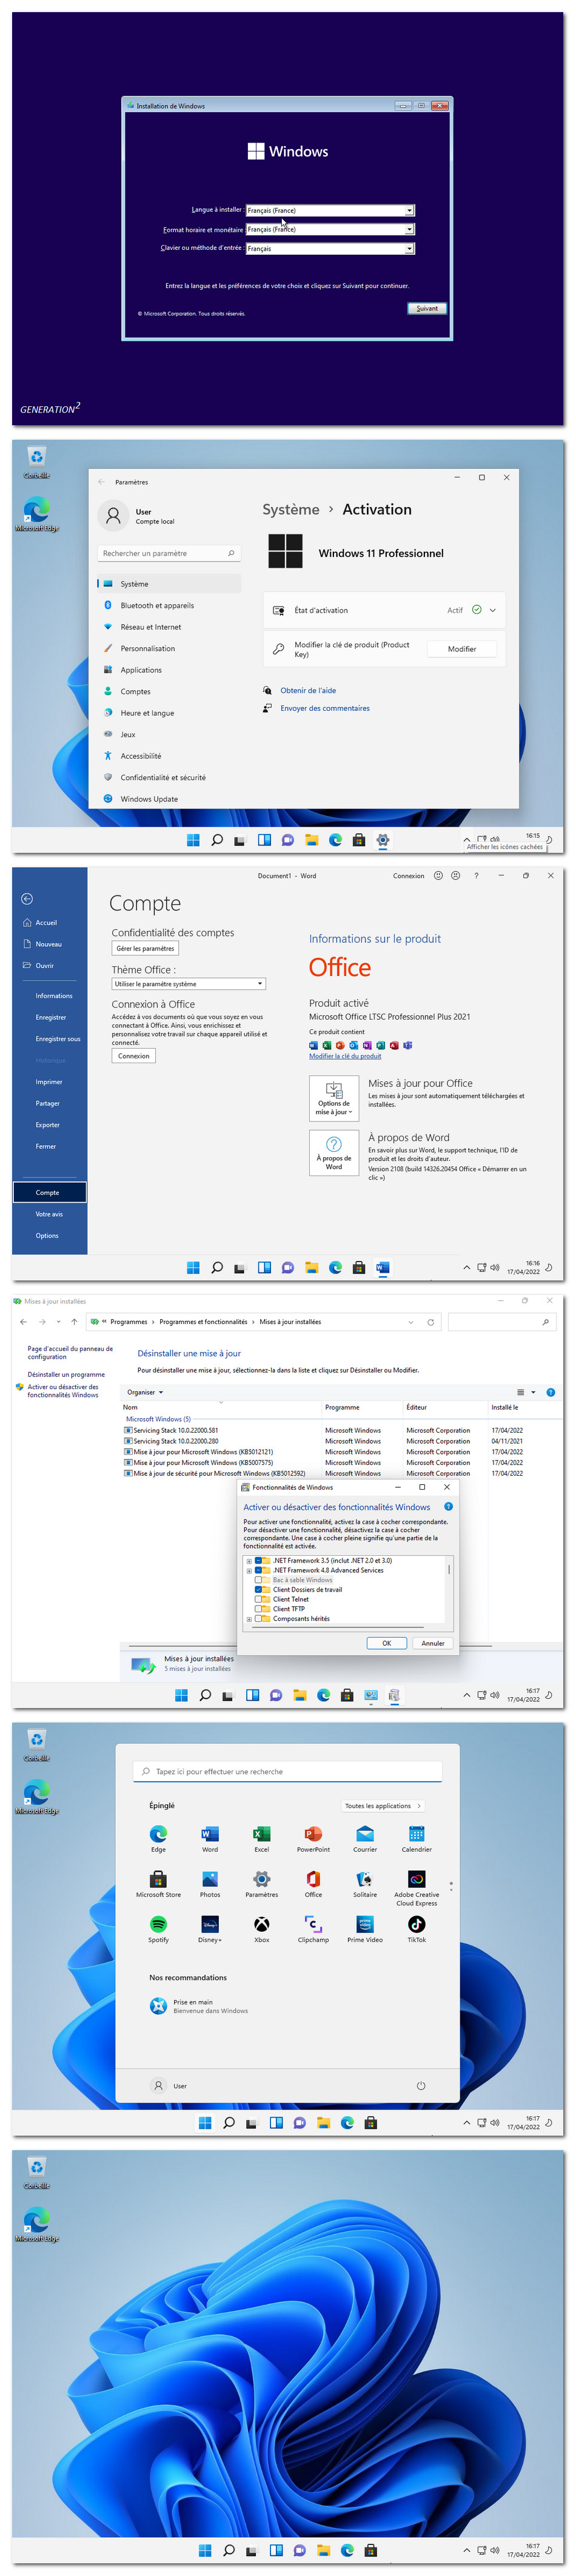Open Modifier la clé du produit link
Image resolution: width=576 pixels, height=2576 pixels.
(345, 1056)
